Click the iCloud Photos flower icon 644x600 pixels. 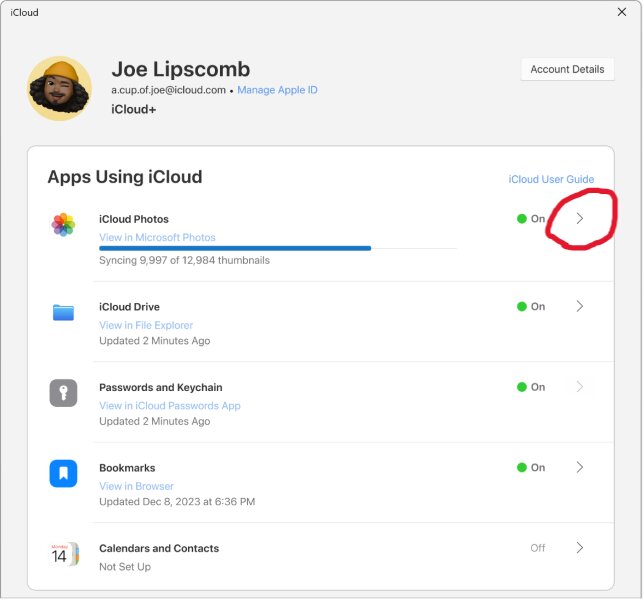point(63,225)
